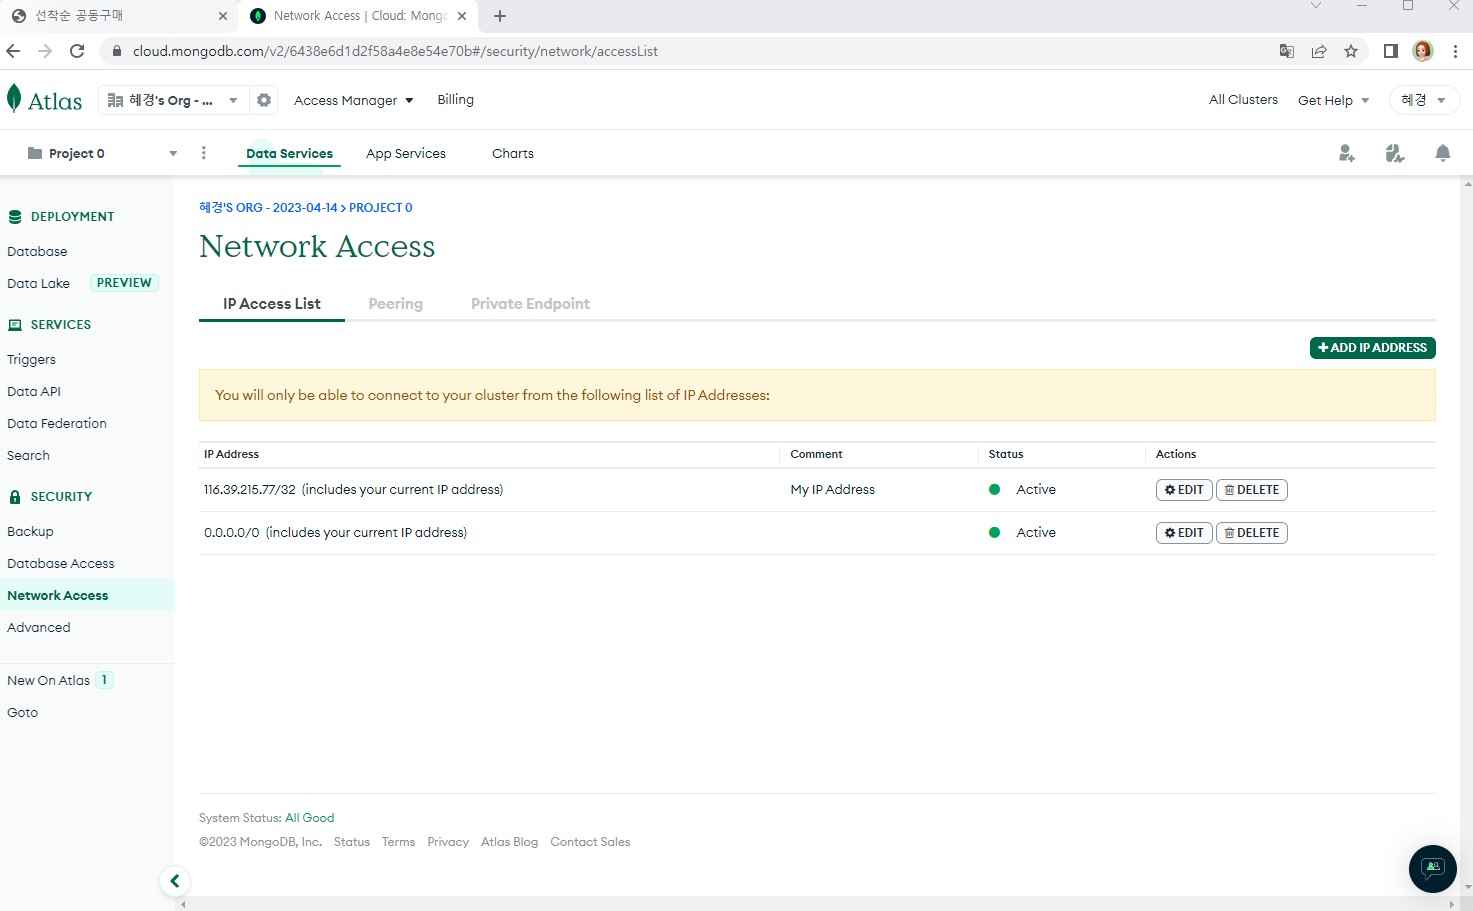Open a new browser tab
1473x911 pixels.
coord(500,16)
